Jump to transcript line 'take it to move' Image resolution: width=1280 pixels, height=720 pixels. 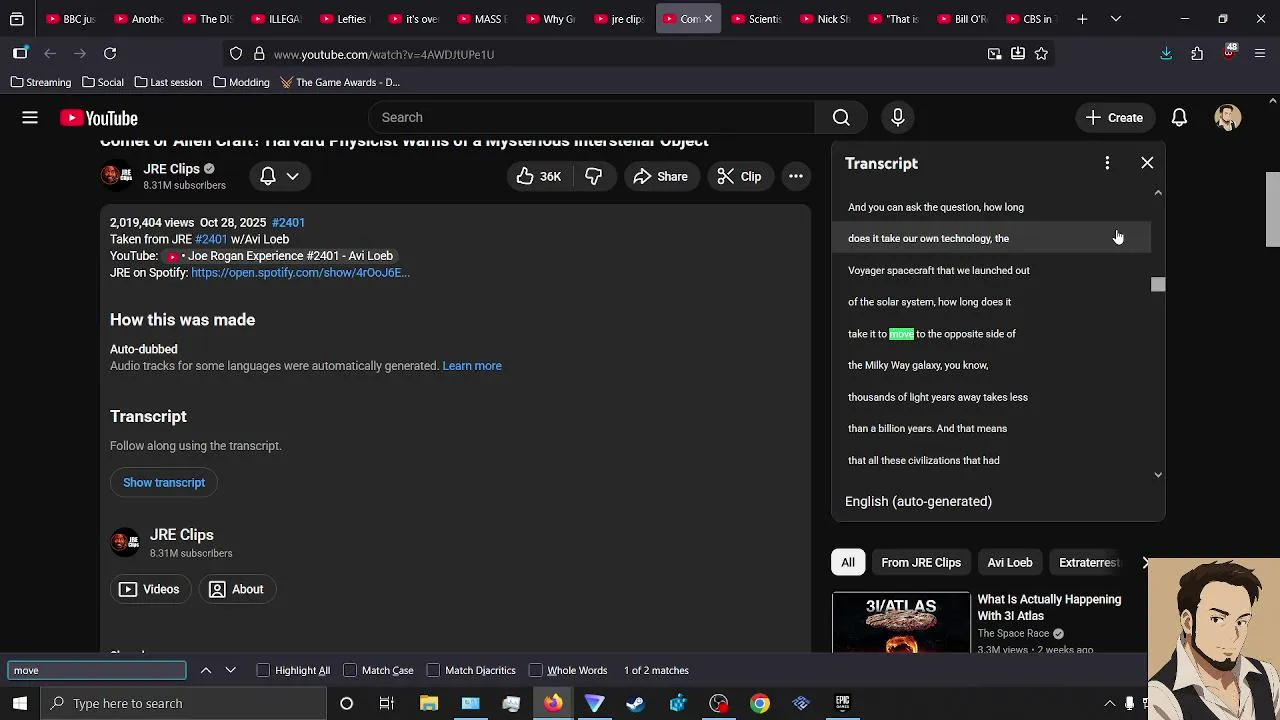coord(932,334)
